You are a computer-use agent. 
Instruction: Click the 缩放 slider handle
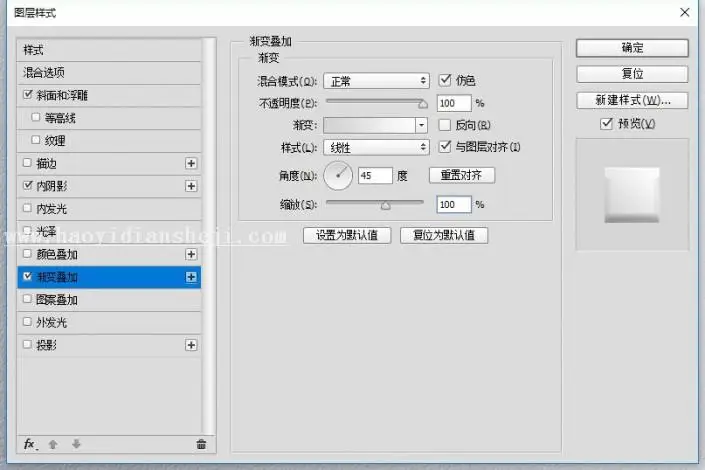click(x=385, y=206)
